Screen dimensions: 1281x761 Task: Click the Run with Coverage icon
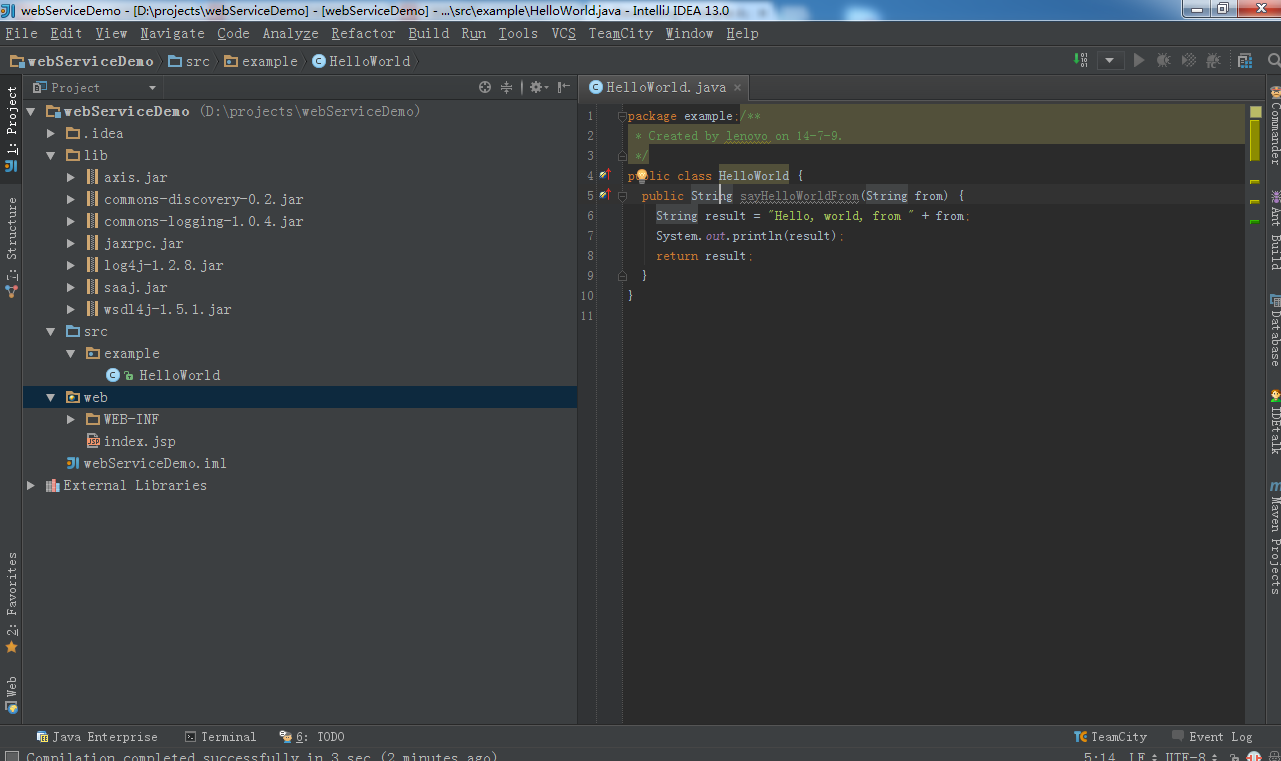(1189, 60)
